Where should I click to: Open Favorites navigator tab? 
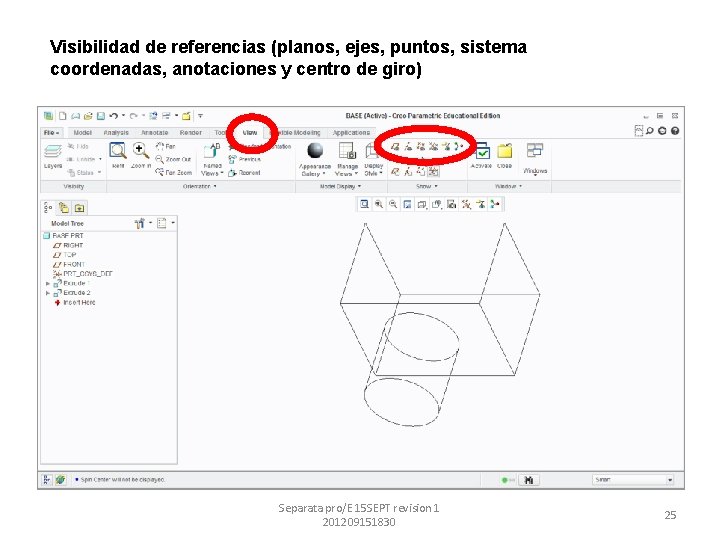coord(79,208)
